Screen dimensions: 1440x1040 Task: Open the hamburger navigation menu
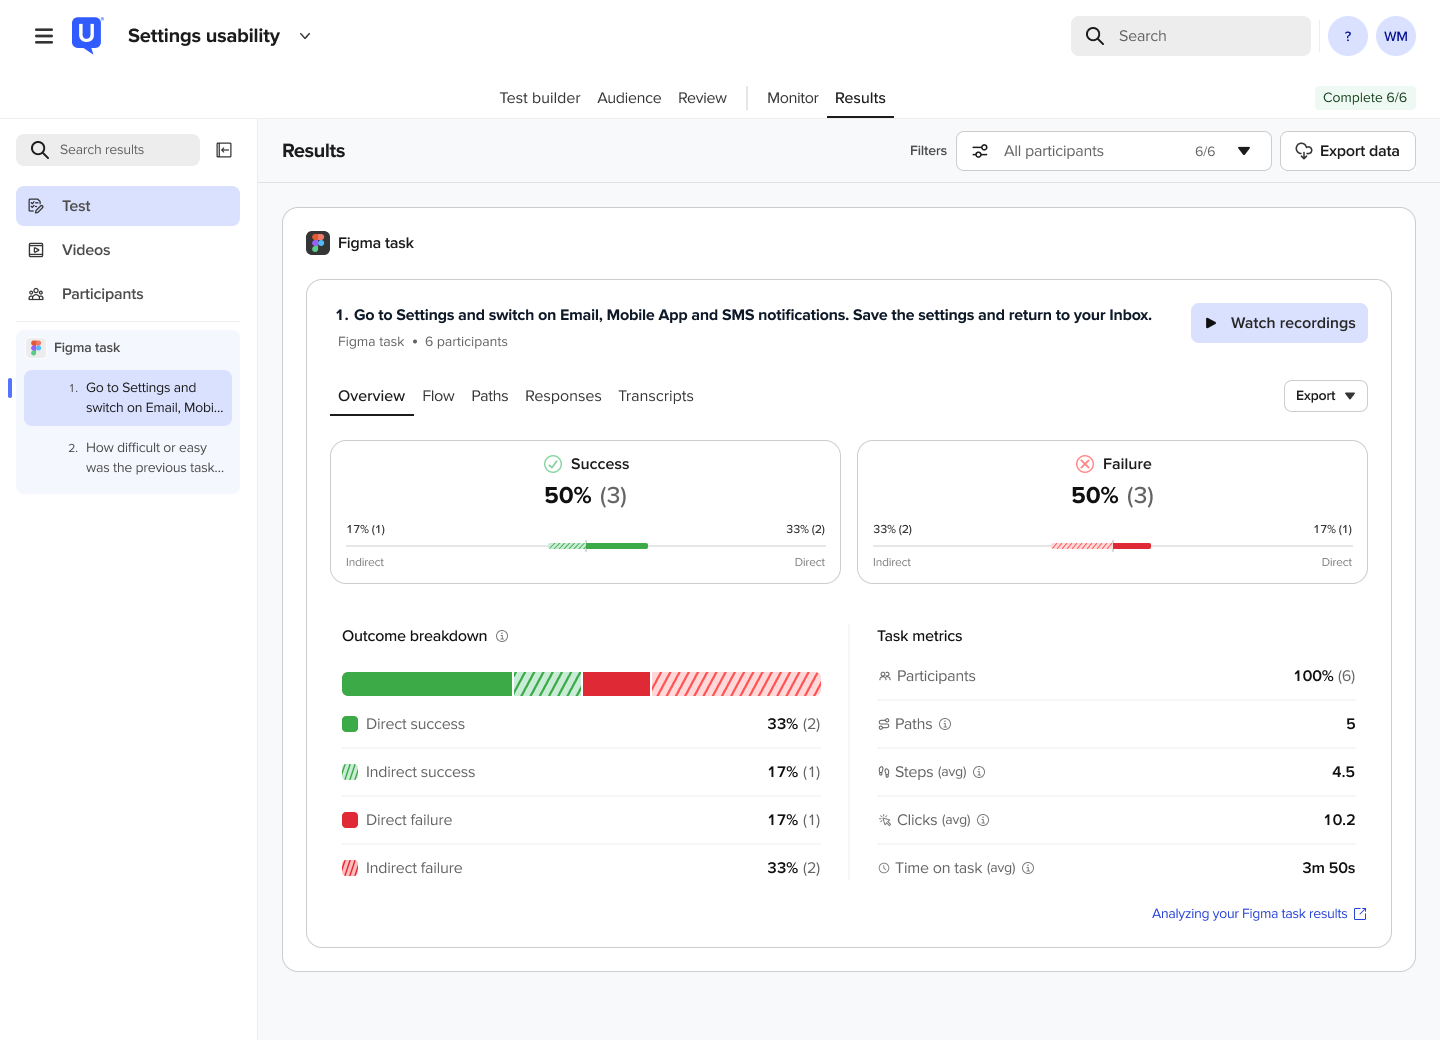pos(44,36)
